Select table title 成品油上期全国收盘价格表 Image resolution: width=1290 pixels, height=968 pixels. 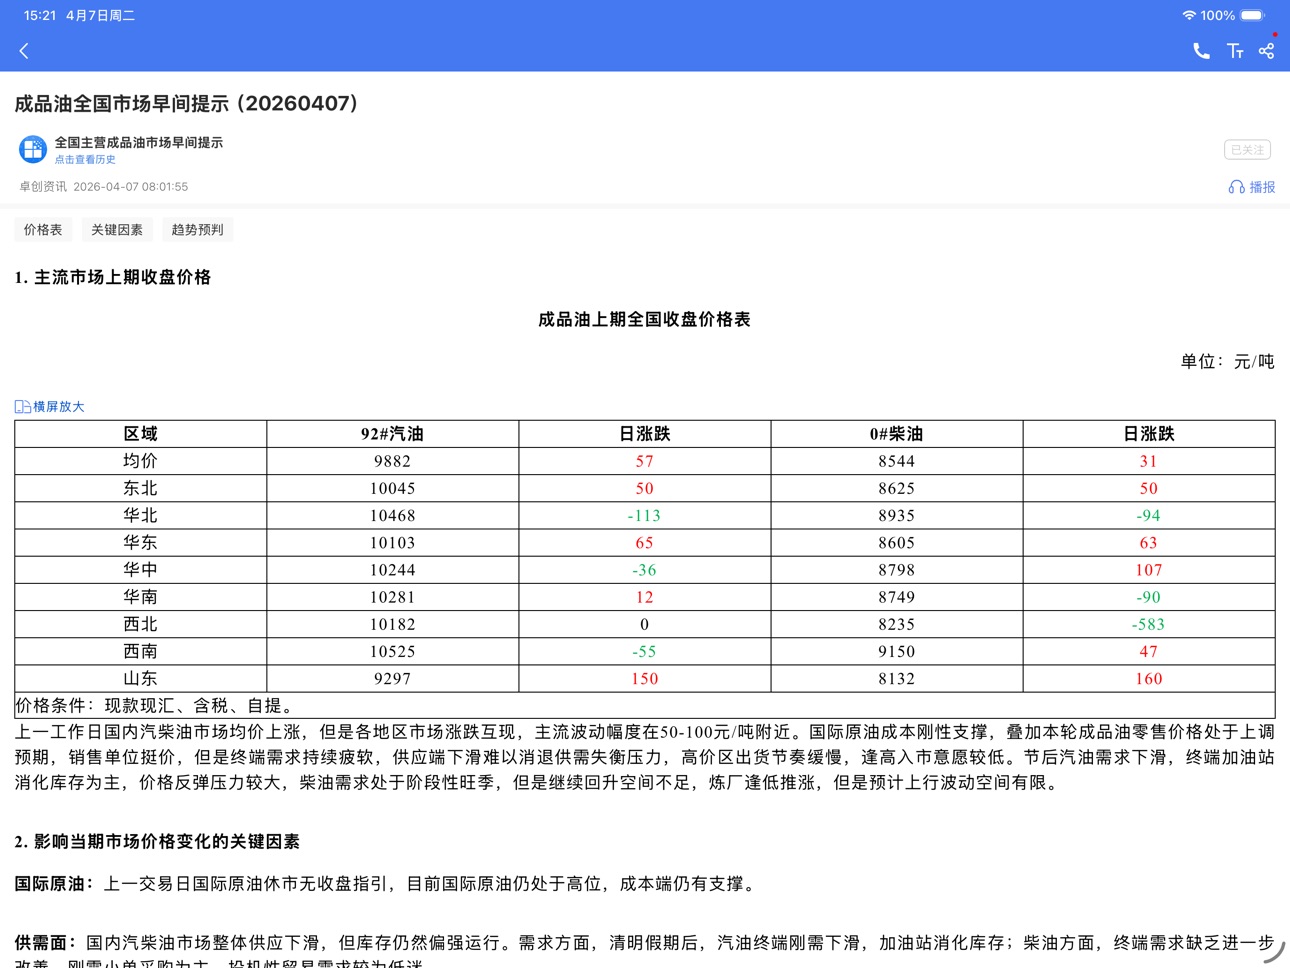[645, 319]
